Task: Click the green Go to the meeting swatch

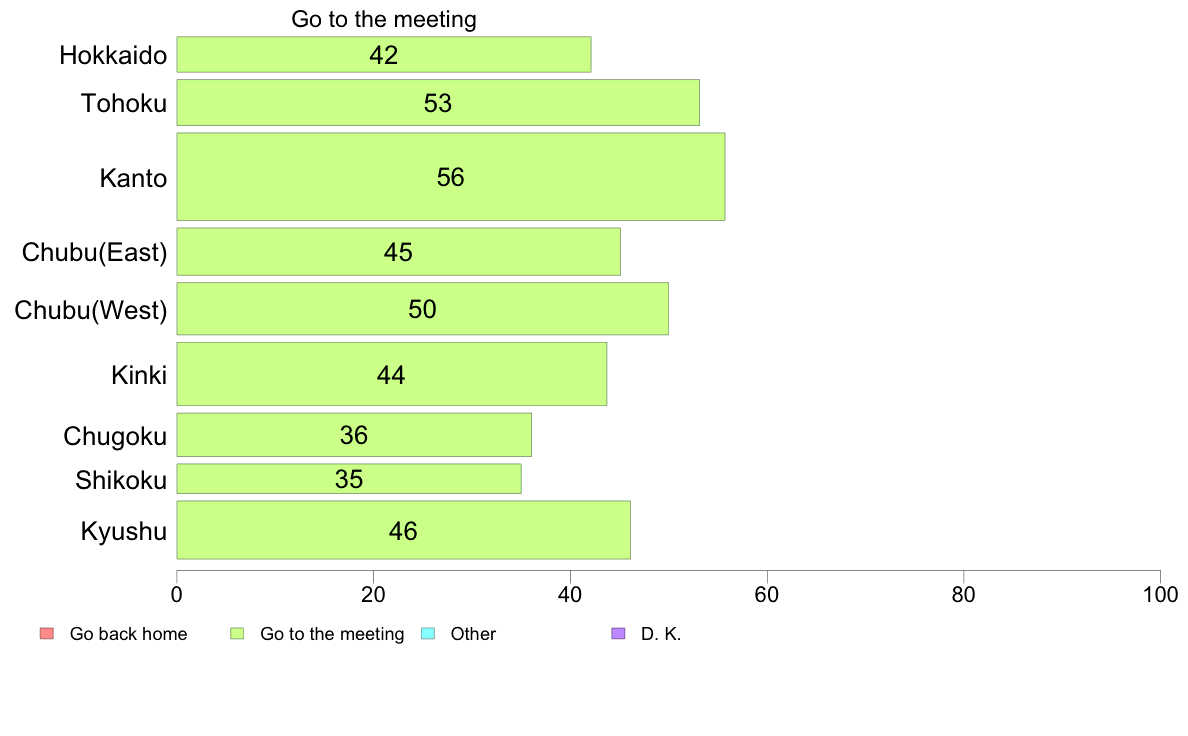Action: [x=237, y=634]
